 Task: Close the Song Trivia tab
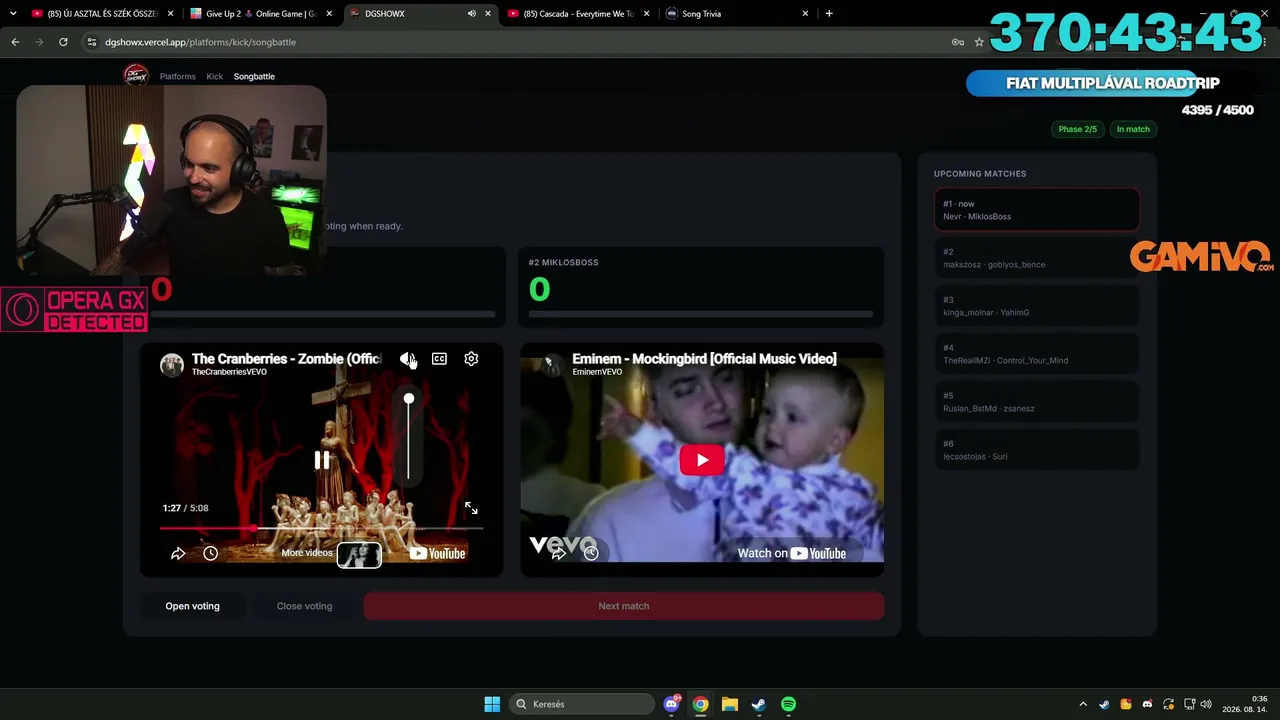[805, 14]
